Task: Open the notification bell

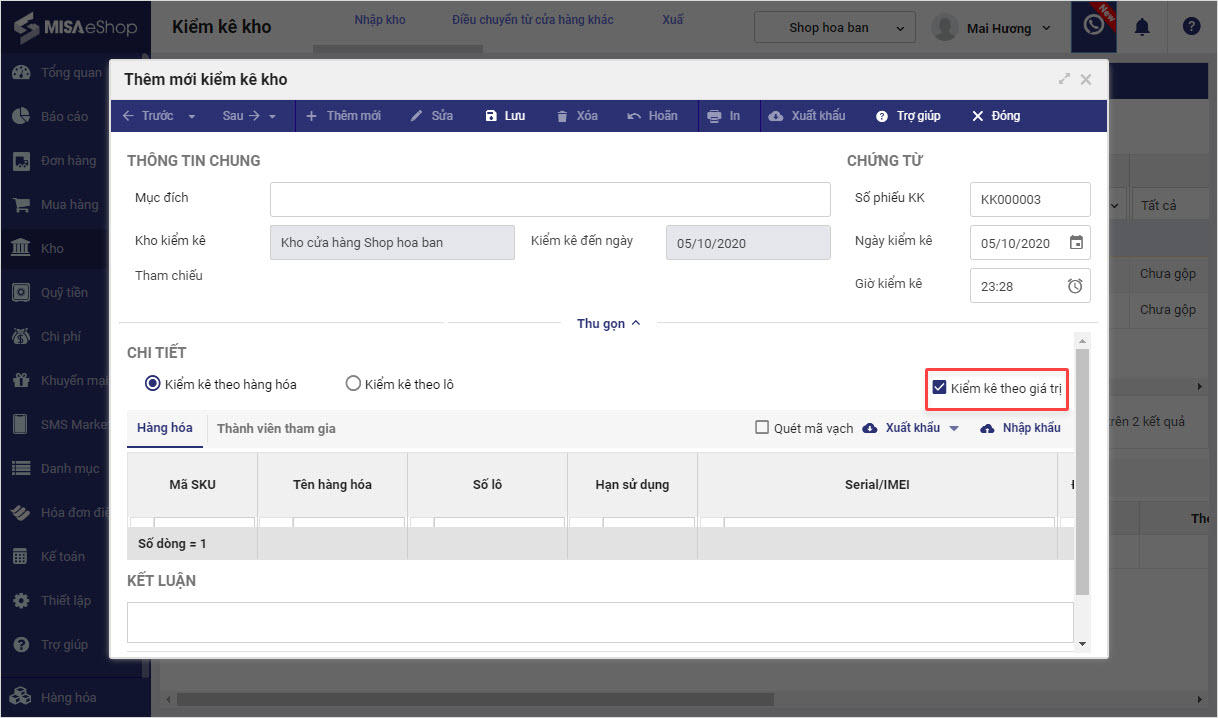Action: click(1141, 28)
